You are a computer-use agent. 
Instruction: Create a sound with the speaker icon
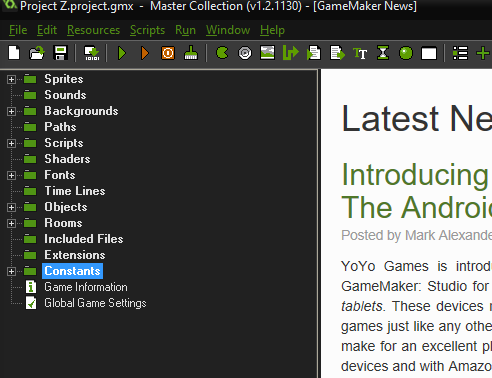pos(245,53)
